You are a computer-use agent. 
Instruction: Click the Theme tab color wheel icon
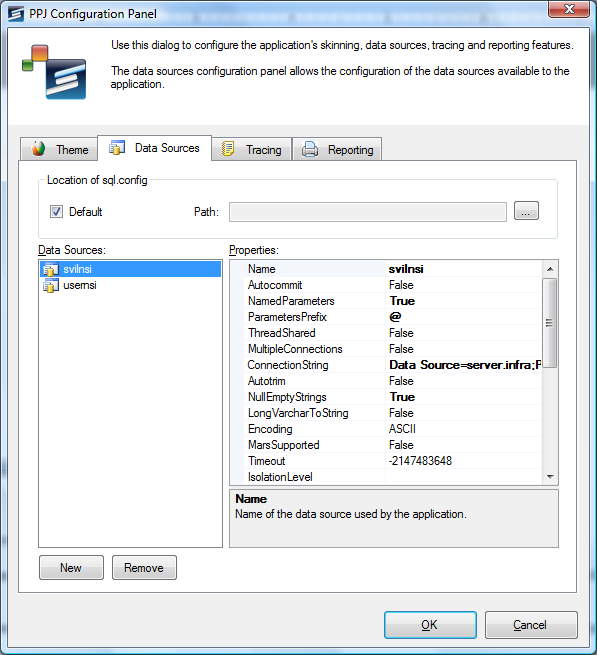pos(38,149)
